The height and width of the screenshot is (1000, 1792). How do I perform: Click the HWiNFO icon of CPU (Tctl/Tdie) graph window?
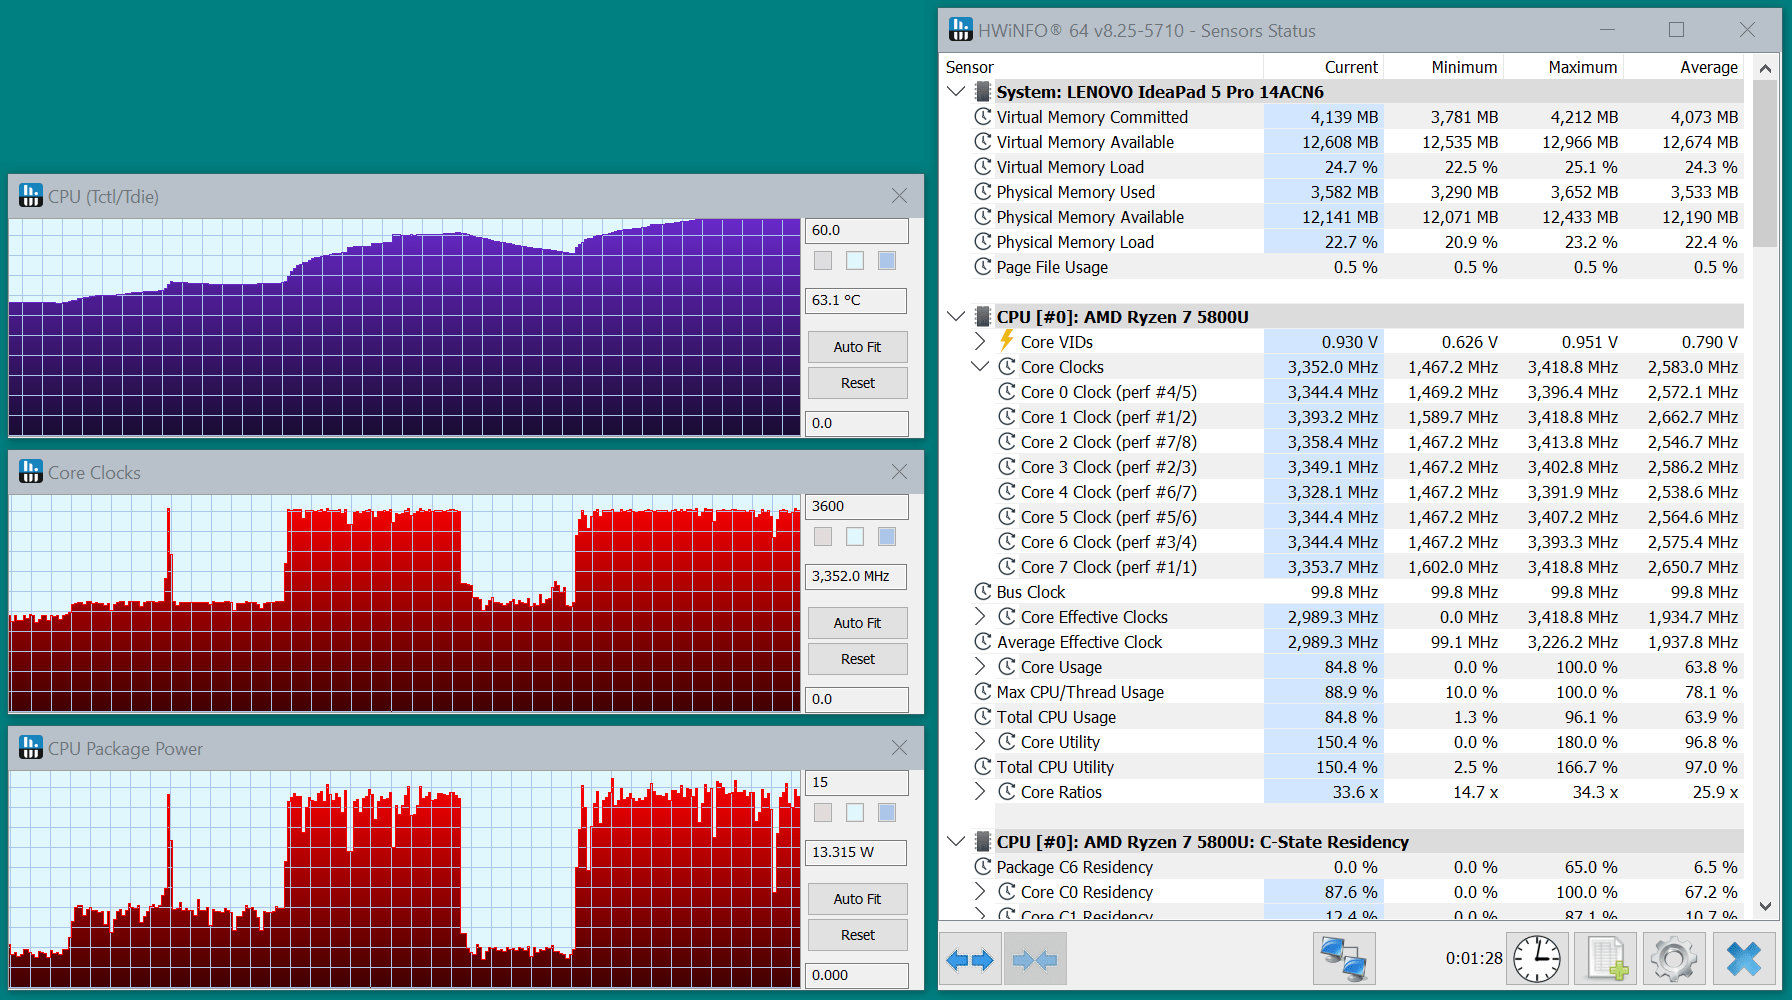click(31, 196)
